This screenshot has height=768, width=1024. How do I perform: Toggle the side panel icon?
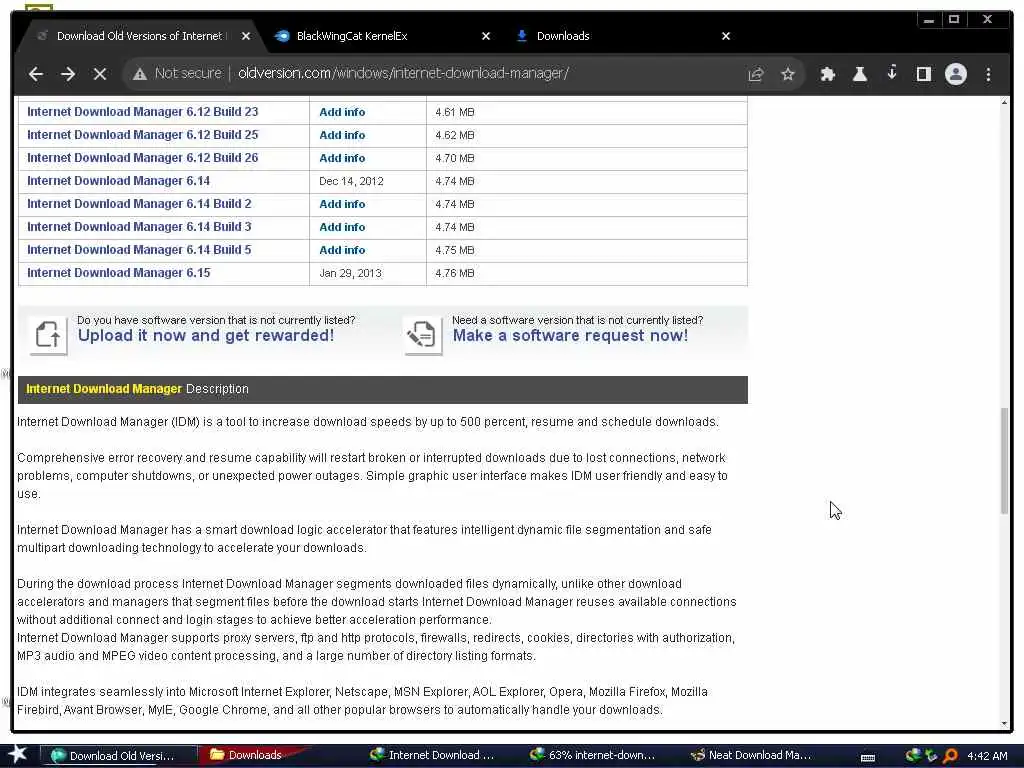pyautogui.click(x=923, y=74)
